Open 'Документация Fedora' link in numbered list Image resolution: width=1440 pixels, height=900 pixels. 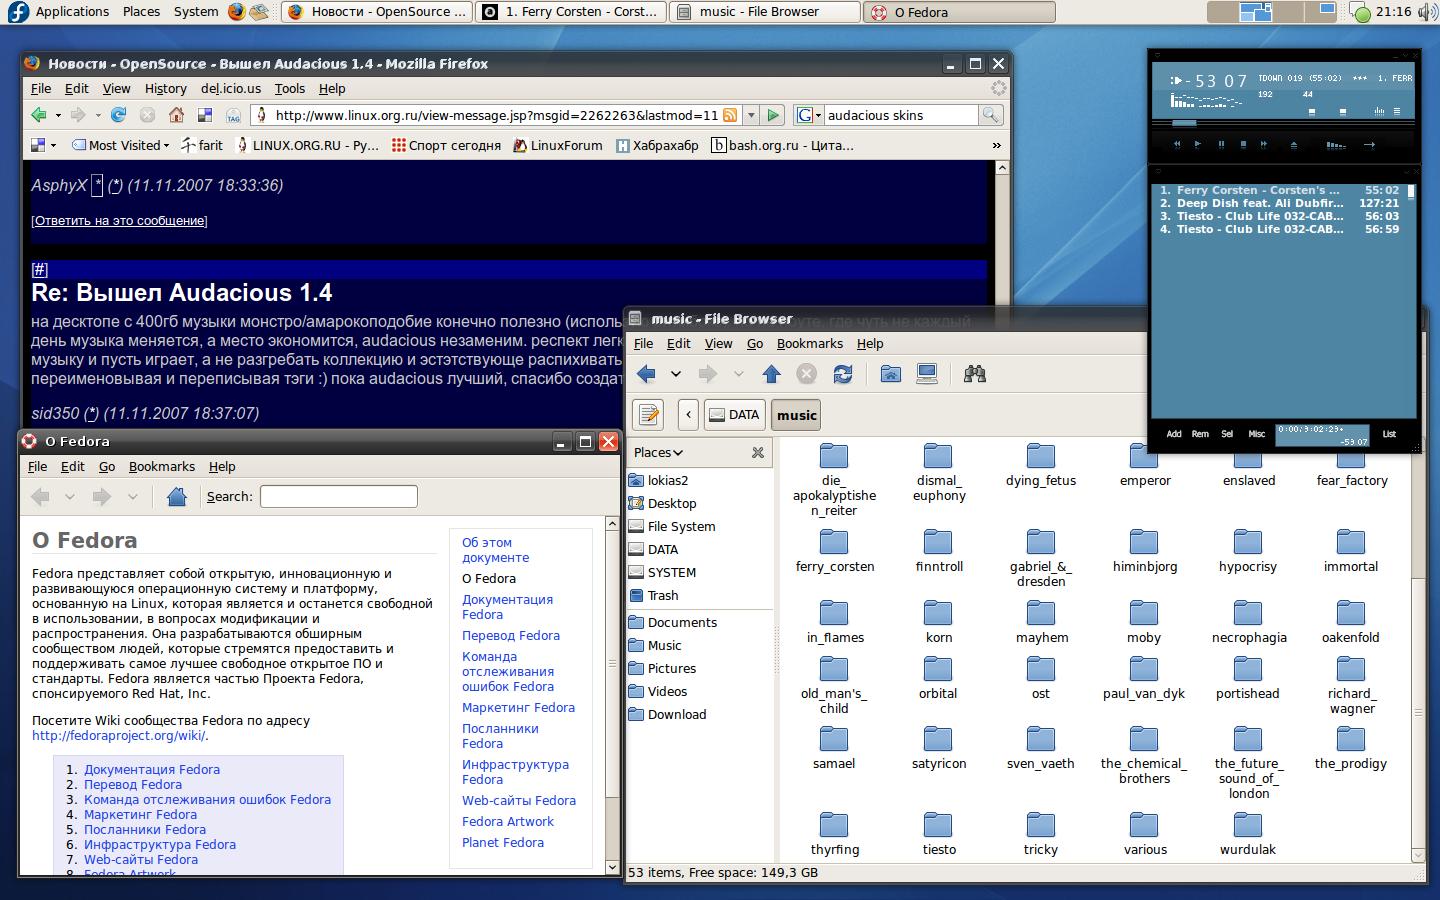tap(152, 770)
